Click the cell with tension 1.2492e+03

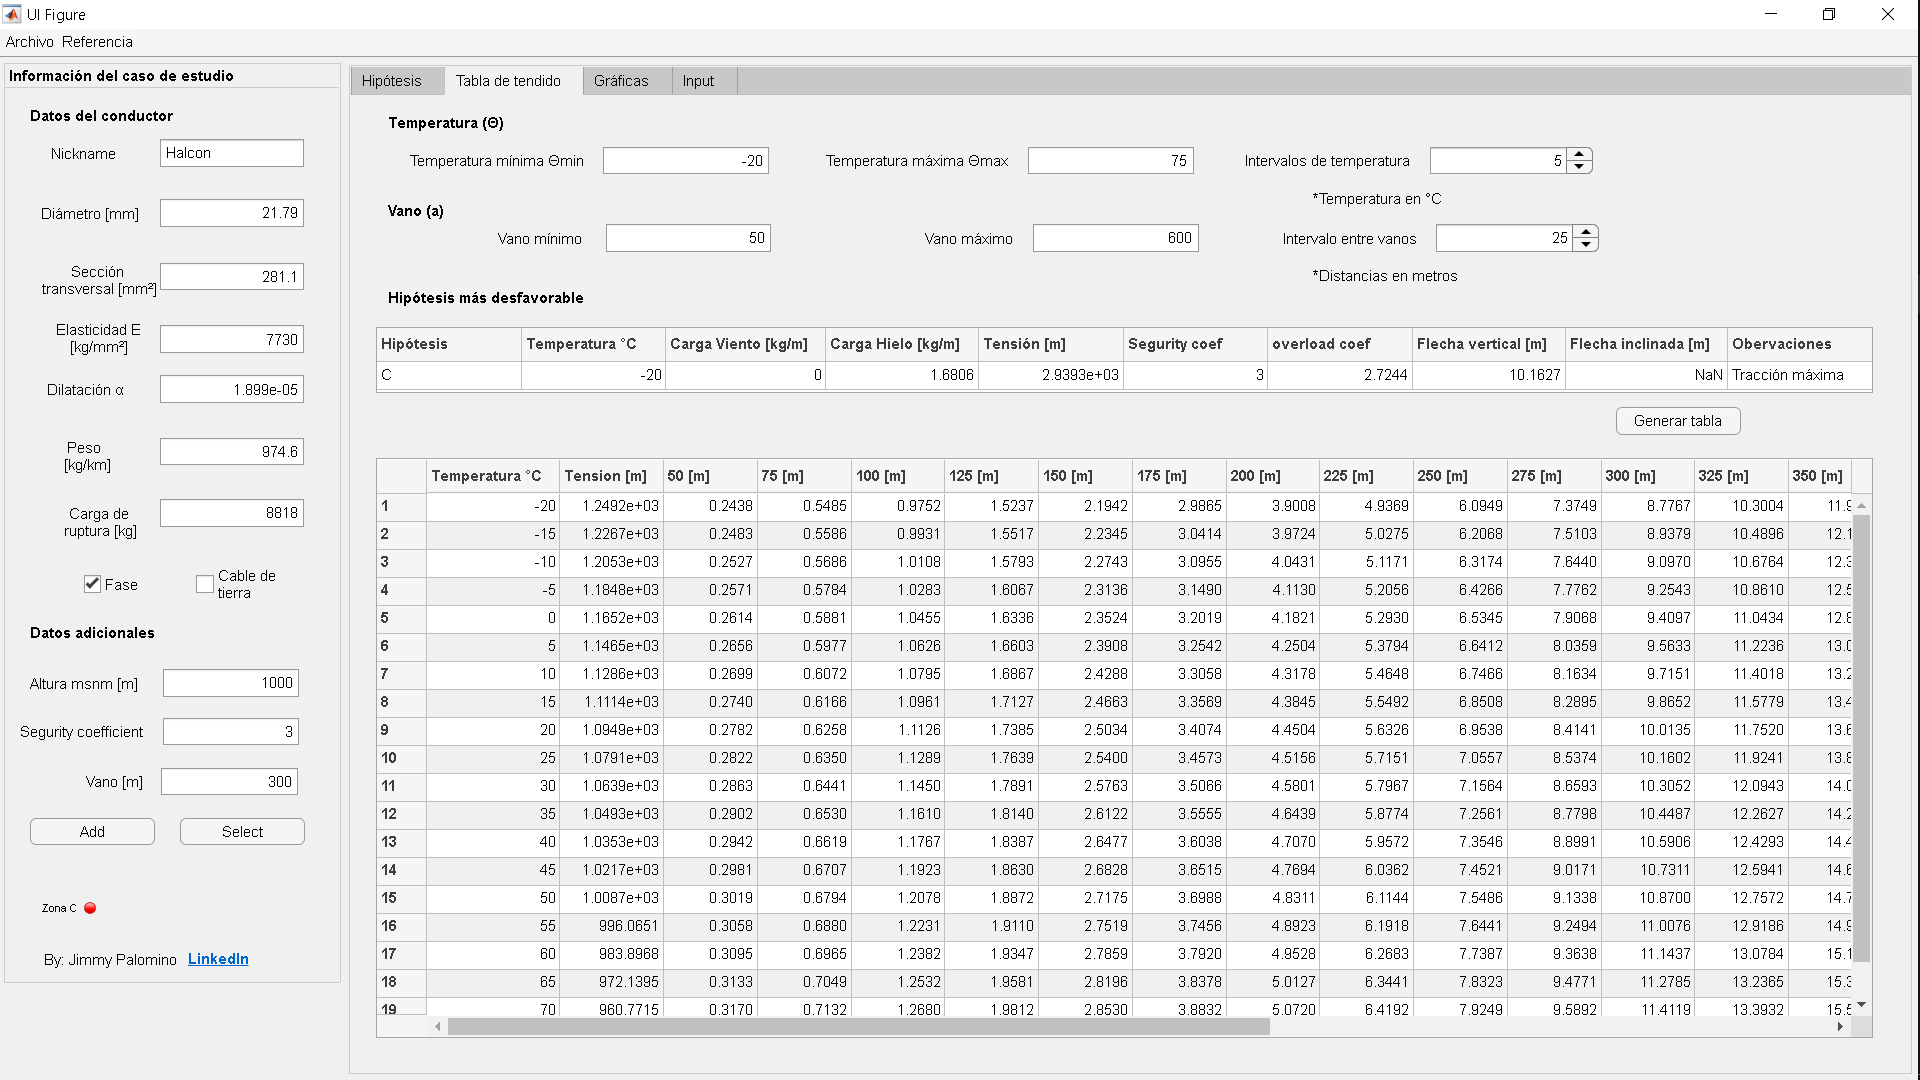[x=611, y=506]
